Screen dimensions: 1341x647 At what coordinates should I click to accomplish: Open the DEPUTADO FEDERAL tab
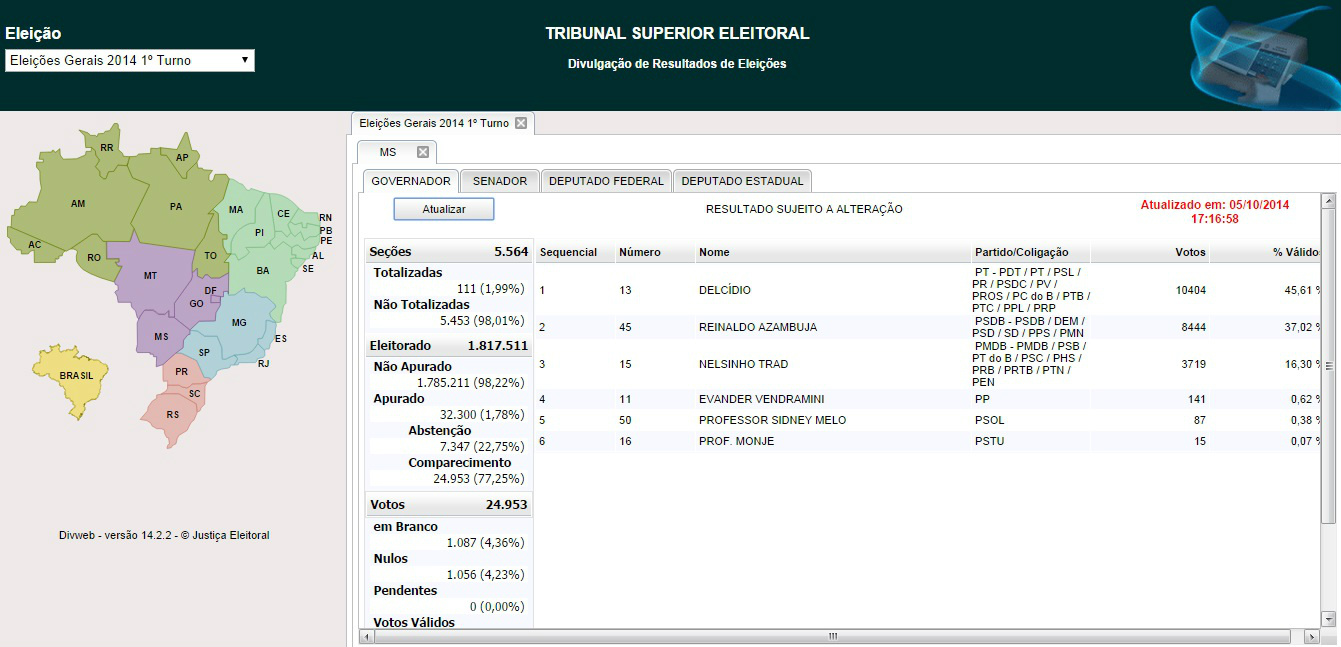pyautogui.click(x=606, y=181)
